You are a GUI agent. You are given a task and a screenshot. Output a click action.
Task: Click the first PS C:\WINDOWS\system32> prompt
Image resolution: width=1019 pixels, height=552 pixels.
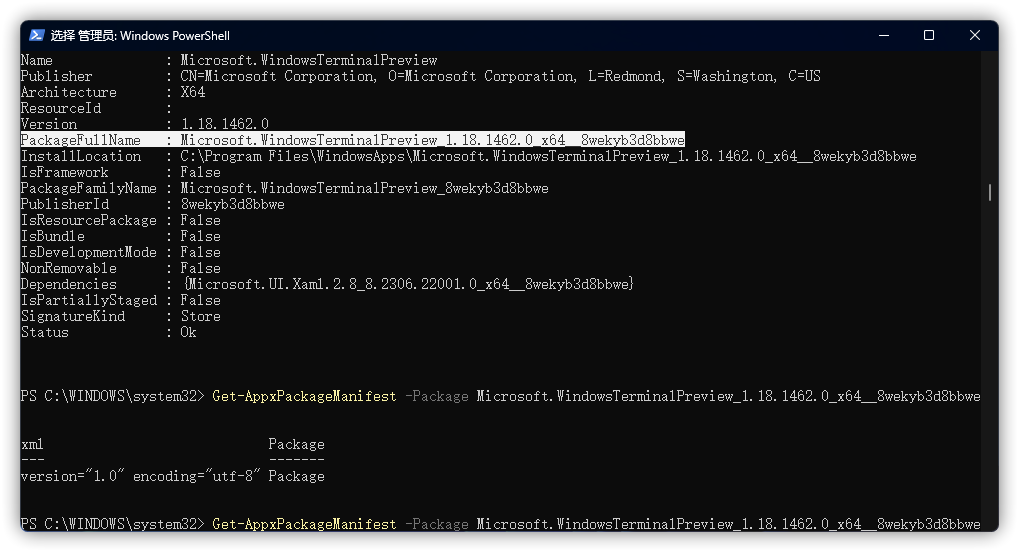[x=112, y=396]
